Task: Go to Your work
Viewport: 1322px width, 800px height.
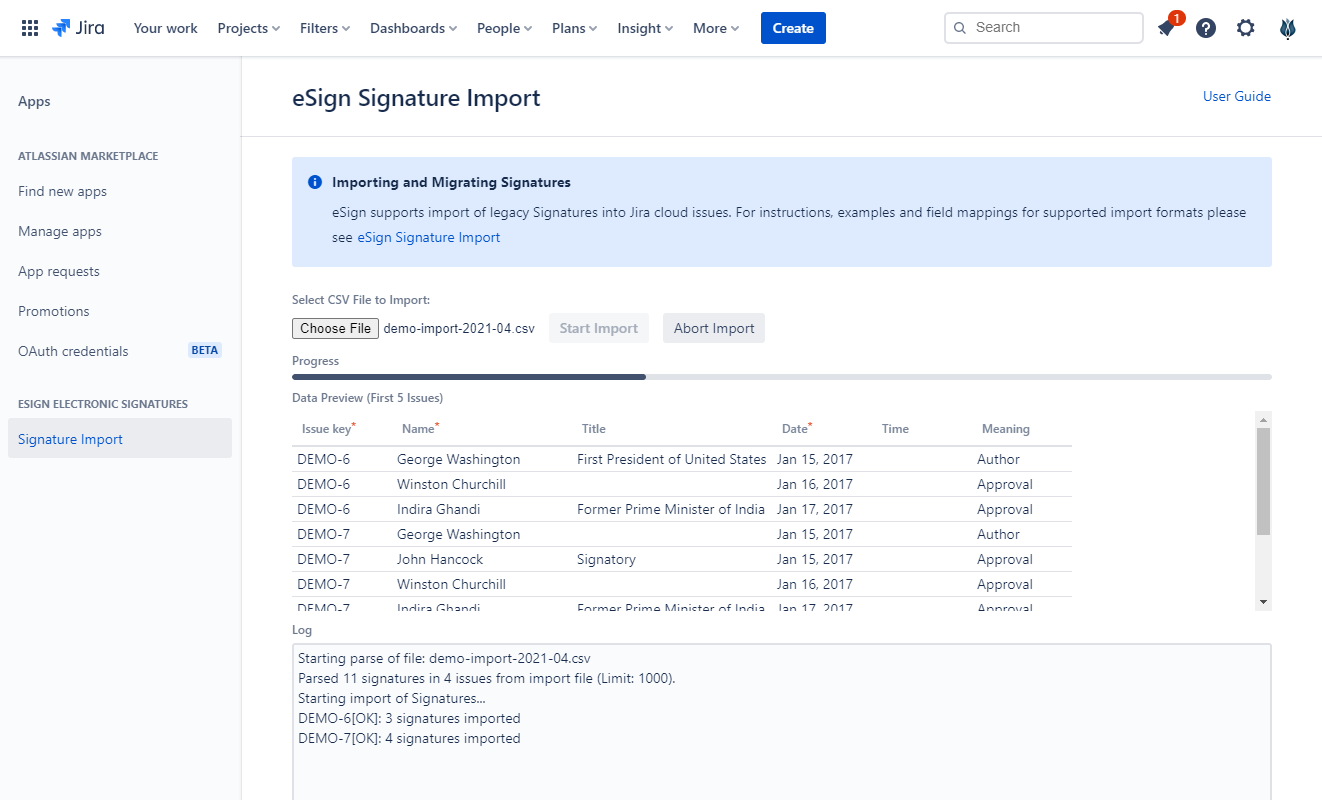Action: 166,28
